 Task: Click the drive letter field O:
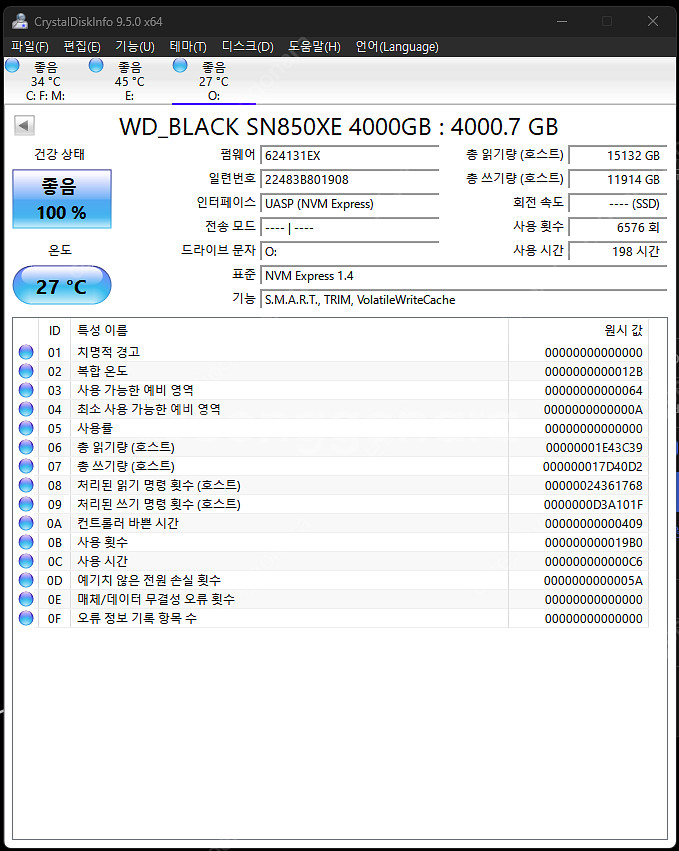[x=350, y=251]
